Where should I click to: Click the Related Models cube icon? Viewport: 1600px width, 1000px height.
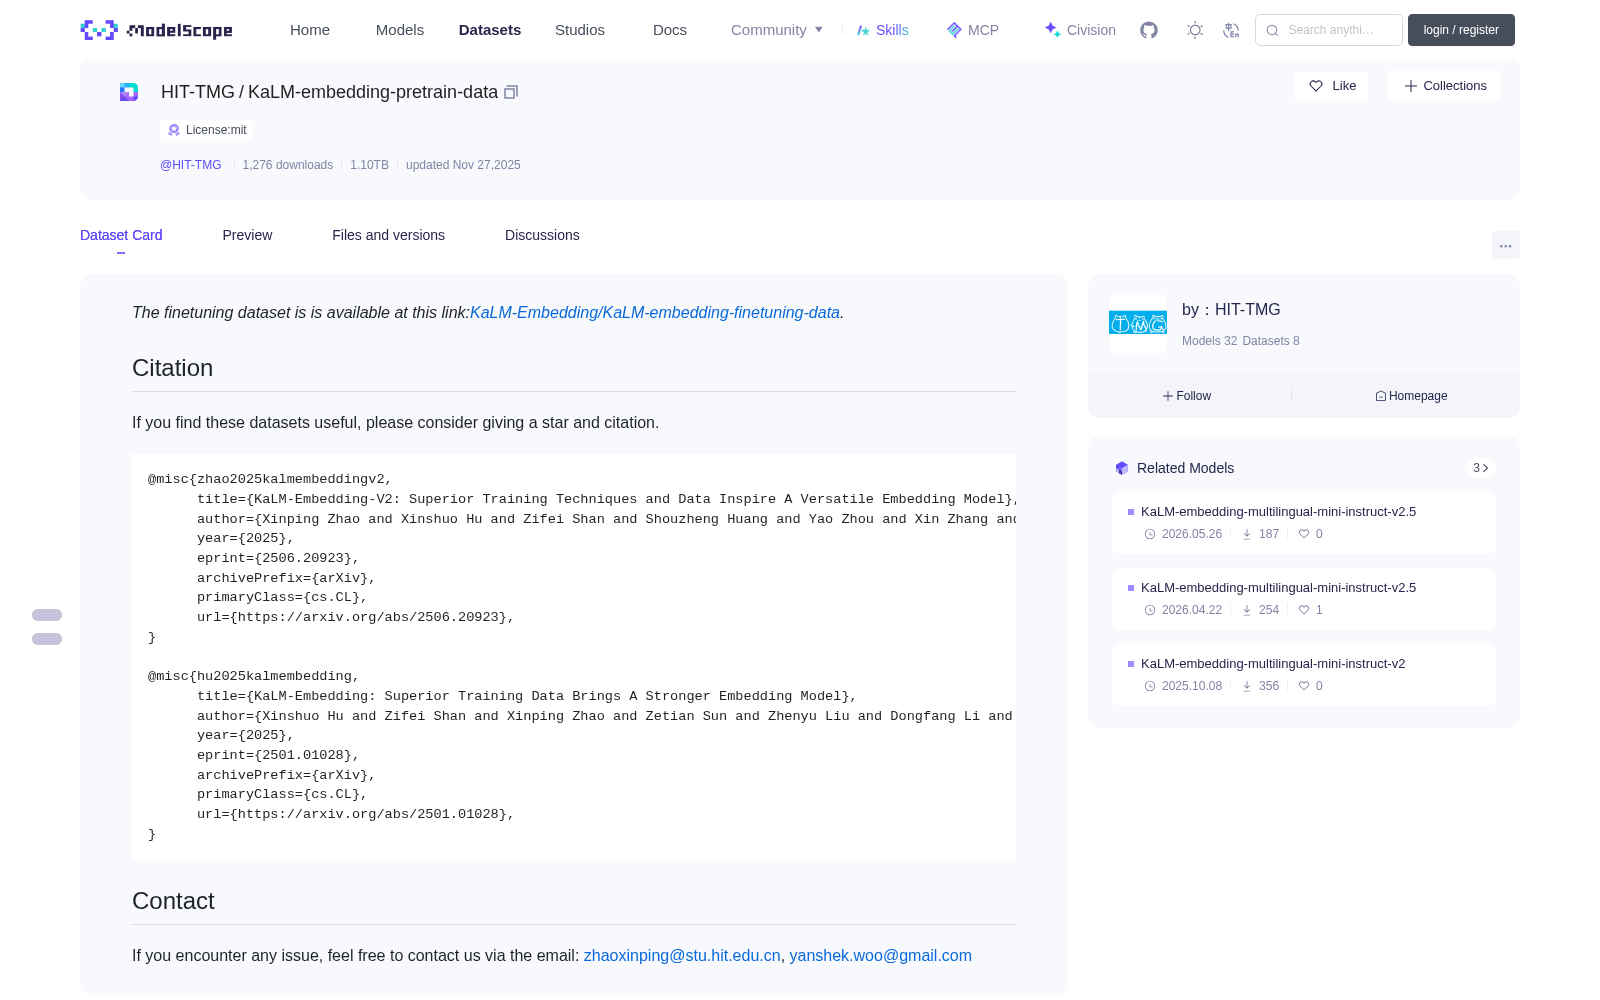click(x=1122, y=468)
